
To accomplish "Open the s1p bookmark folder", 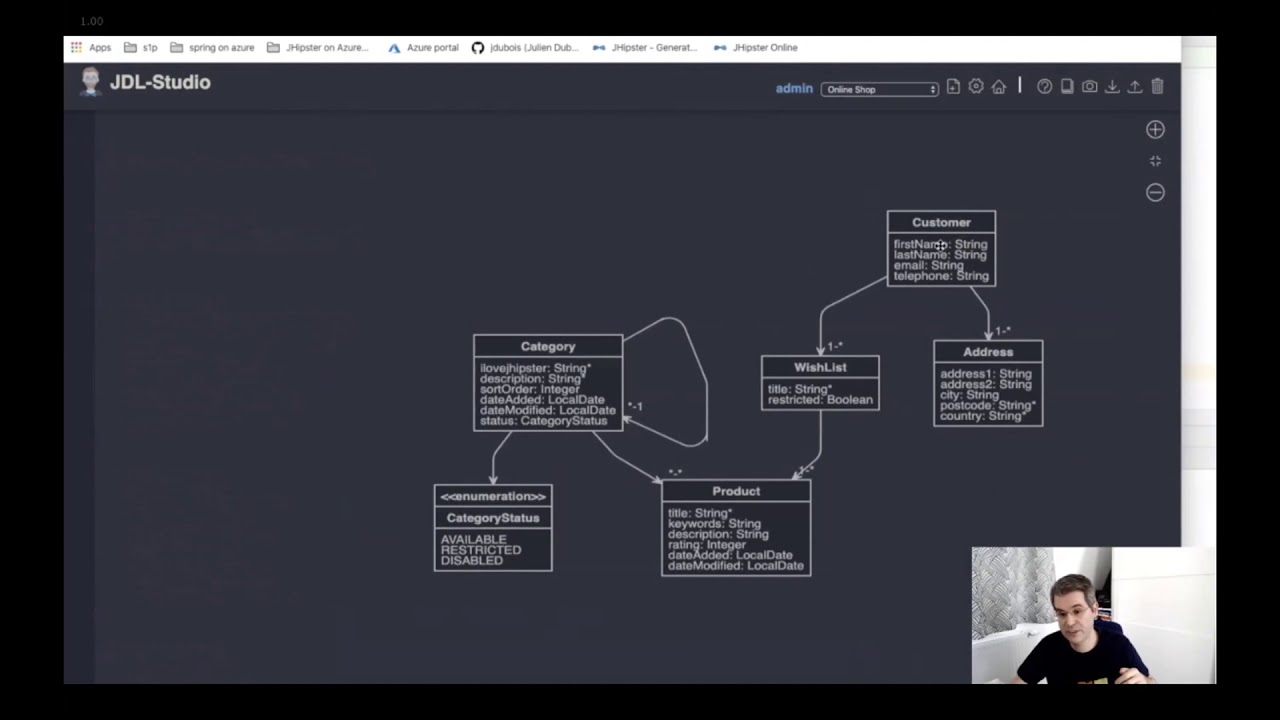I will 140,47.
